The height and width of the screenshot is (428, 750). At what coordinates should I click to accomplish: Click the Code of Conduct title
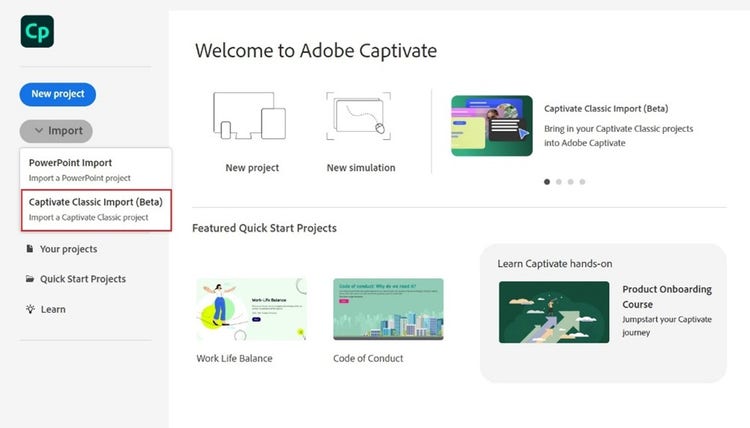(368, 358)
